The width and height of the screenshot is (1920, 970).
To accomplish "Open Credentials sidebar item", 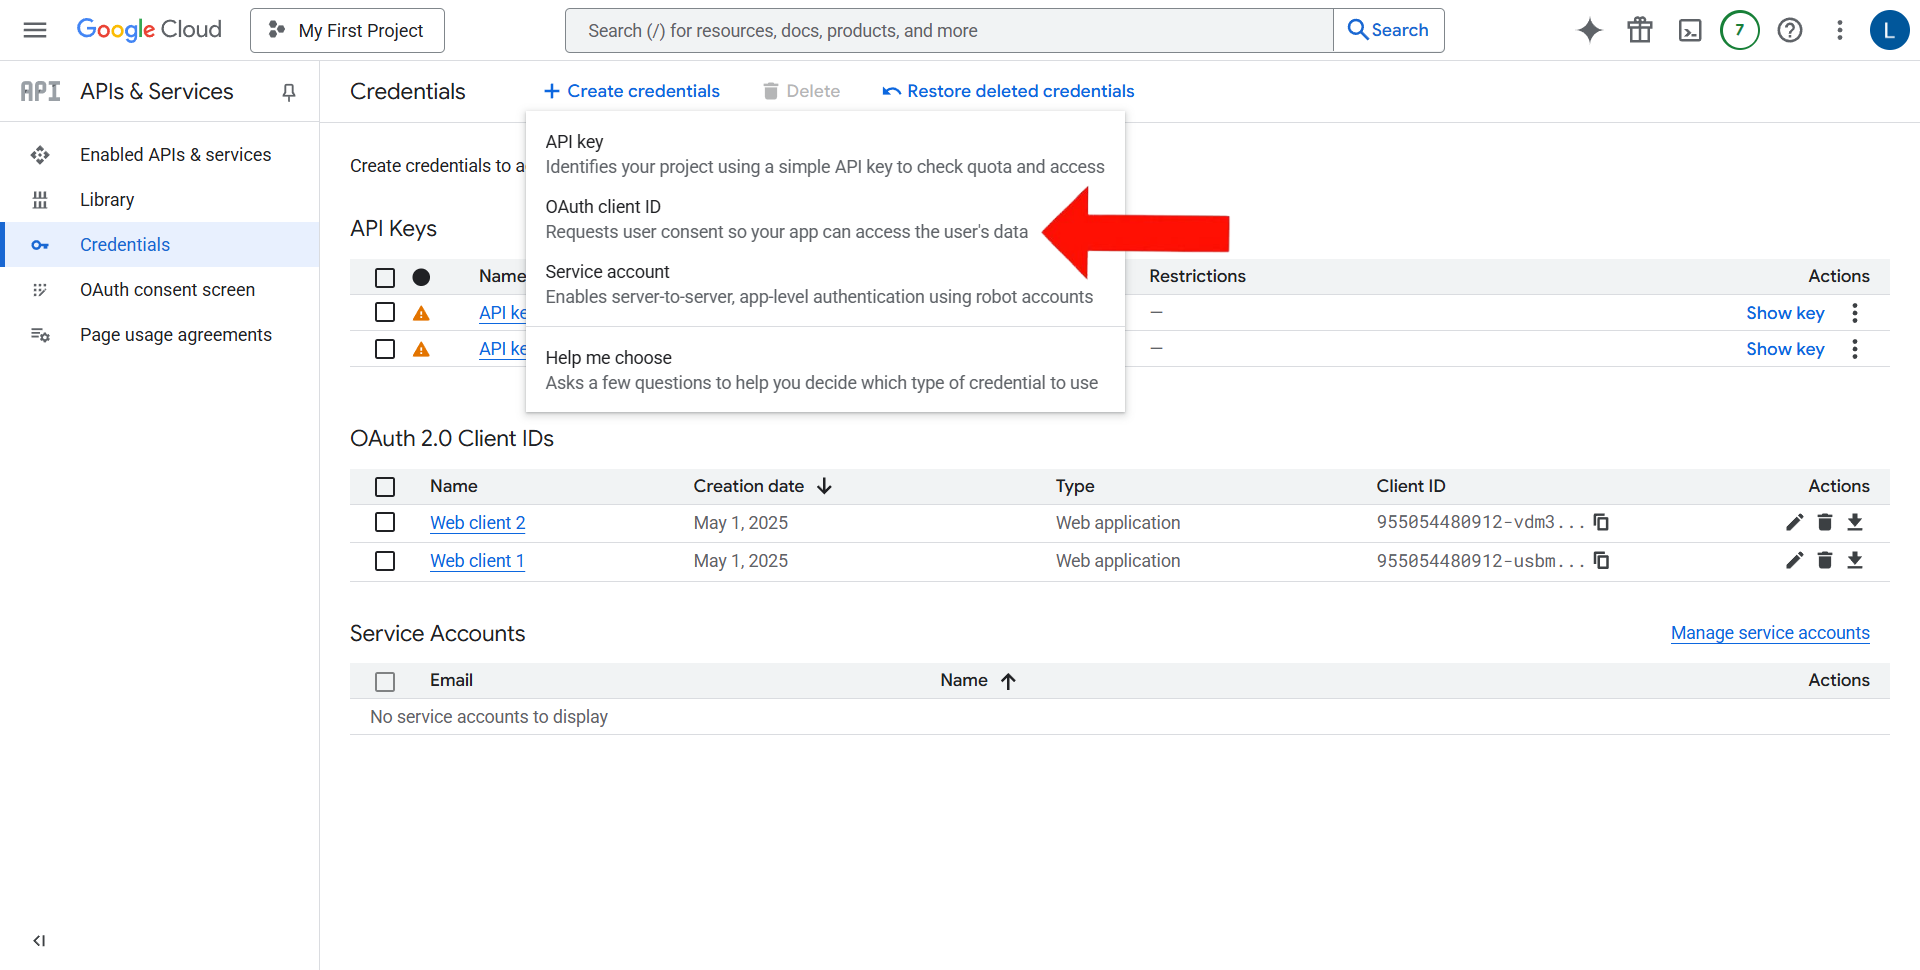I will [x=160, y=245].
